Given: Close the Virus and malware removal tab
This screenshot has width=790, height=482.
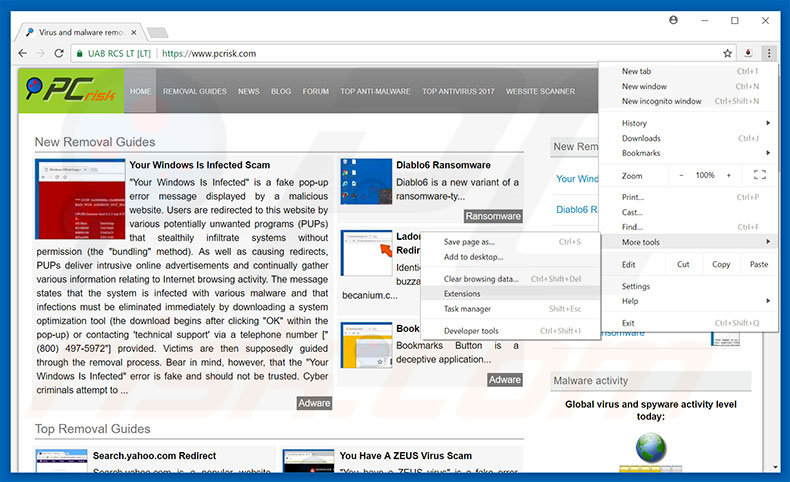Looking at the screenshot, I should click(134, 32).
